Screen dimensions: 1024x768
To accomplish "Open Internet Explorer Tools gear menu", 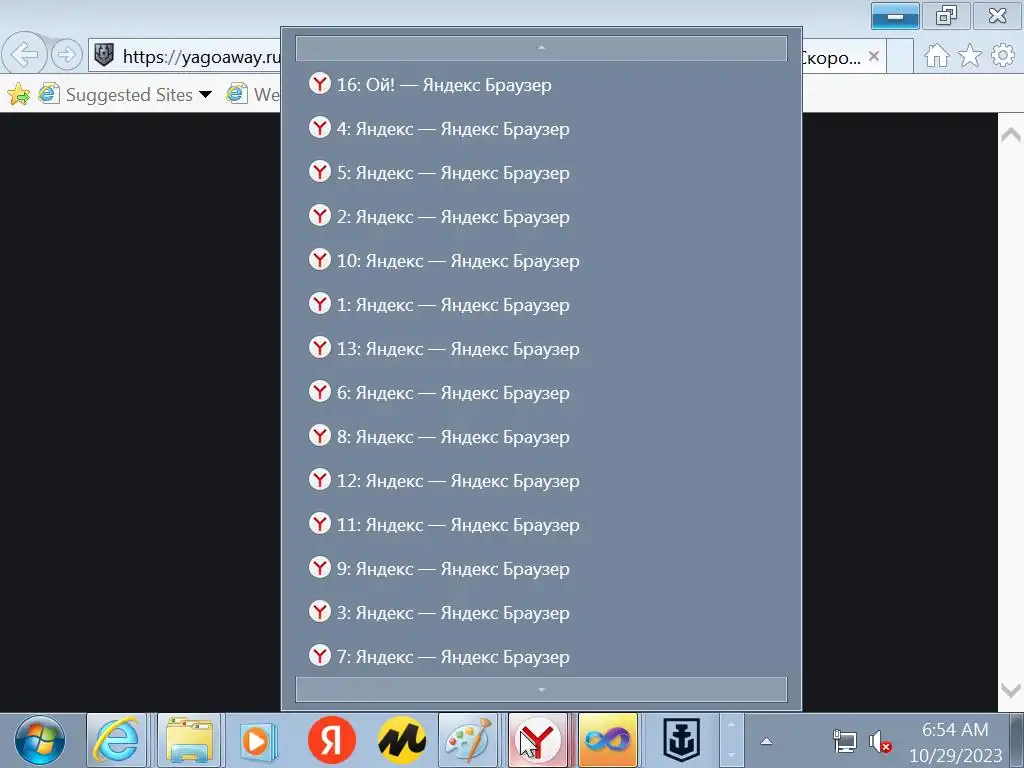I will click(1002, 56).
